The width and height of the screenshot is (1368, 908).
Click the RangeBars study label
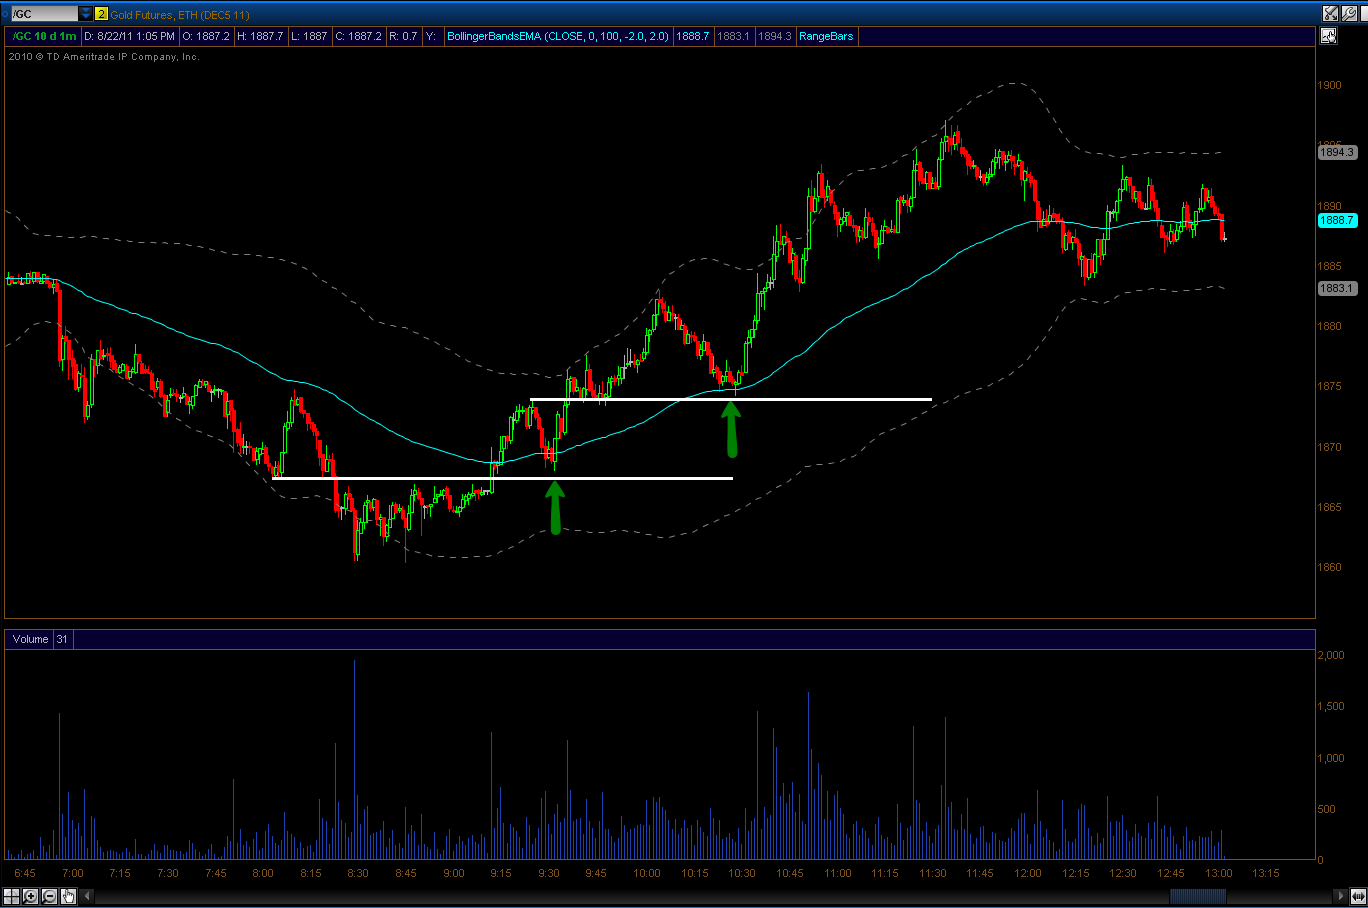click(826, 36)
